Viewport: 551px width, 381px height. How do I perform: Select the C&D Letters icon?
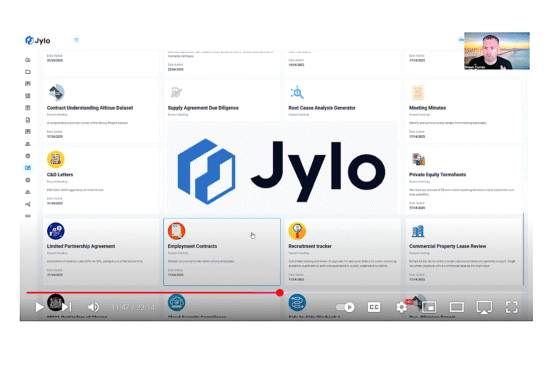point(56,160)
